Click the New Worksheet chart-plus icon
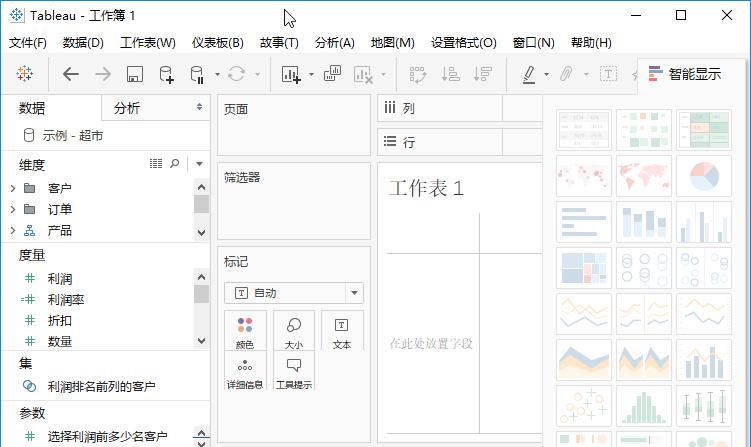This screenshot has width=751, height=447. (x=291, y=74)
